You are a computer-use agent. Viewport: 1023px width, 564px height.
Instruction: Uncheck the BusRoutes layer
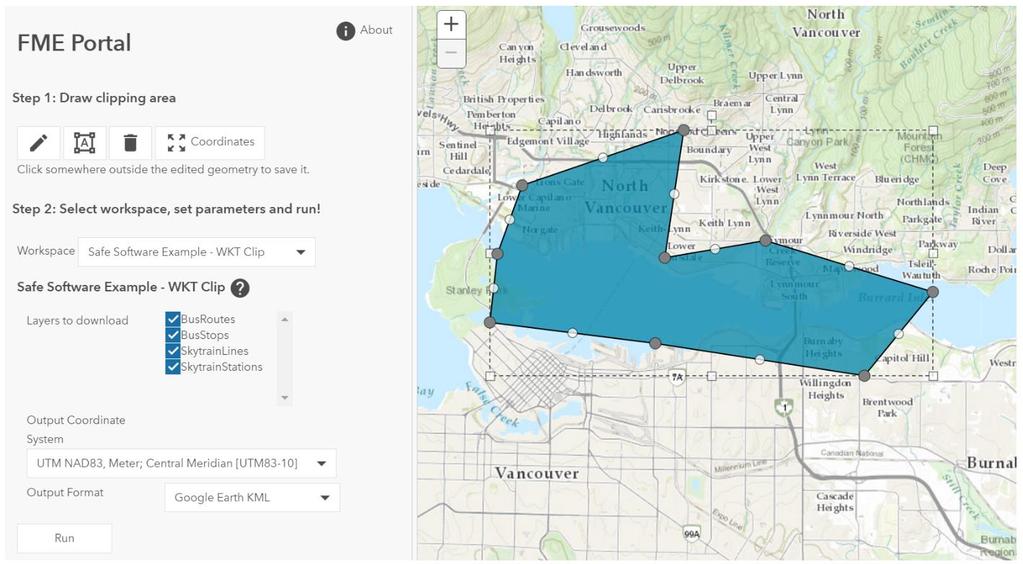(x=173, y=319)
